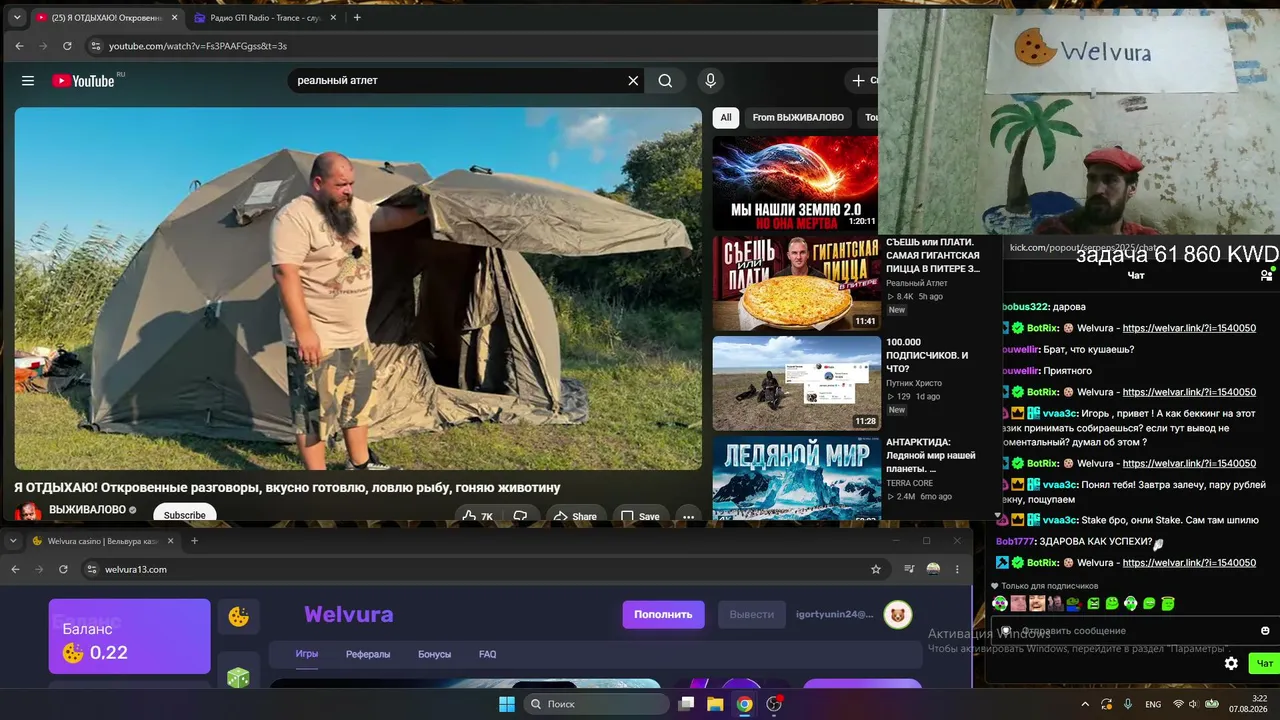The height and width of the screenshot is (720, 1280).
Task: Close the Радио GTI Radio tab
Action: (x=334, y=17)
